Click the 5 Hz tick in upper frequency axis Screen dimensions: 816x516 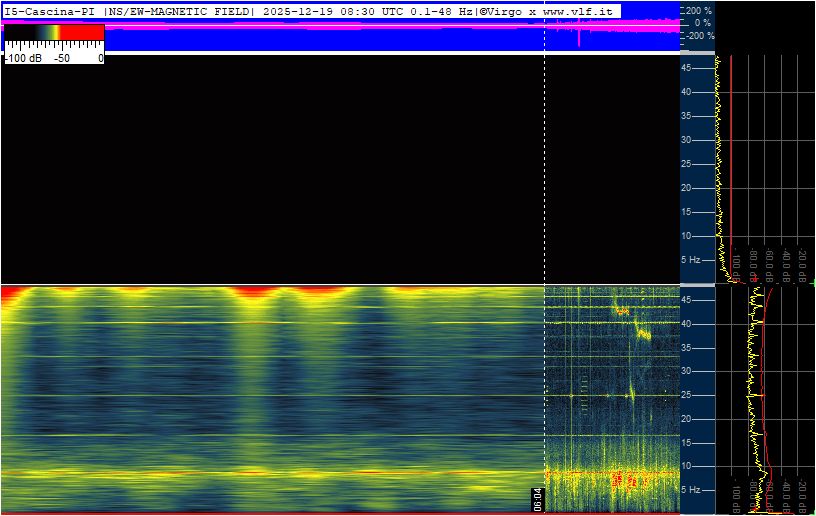(691, 260)
